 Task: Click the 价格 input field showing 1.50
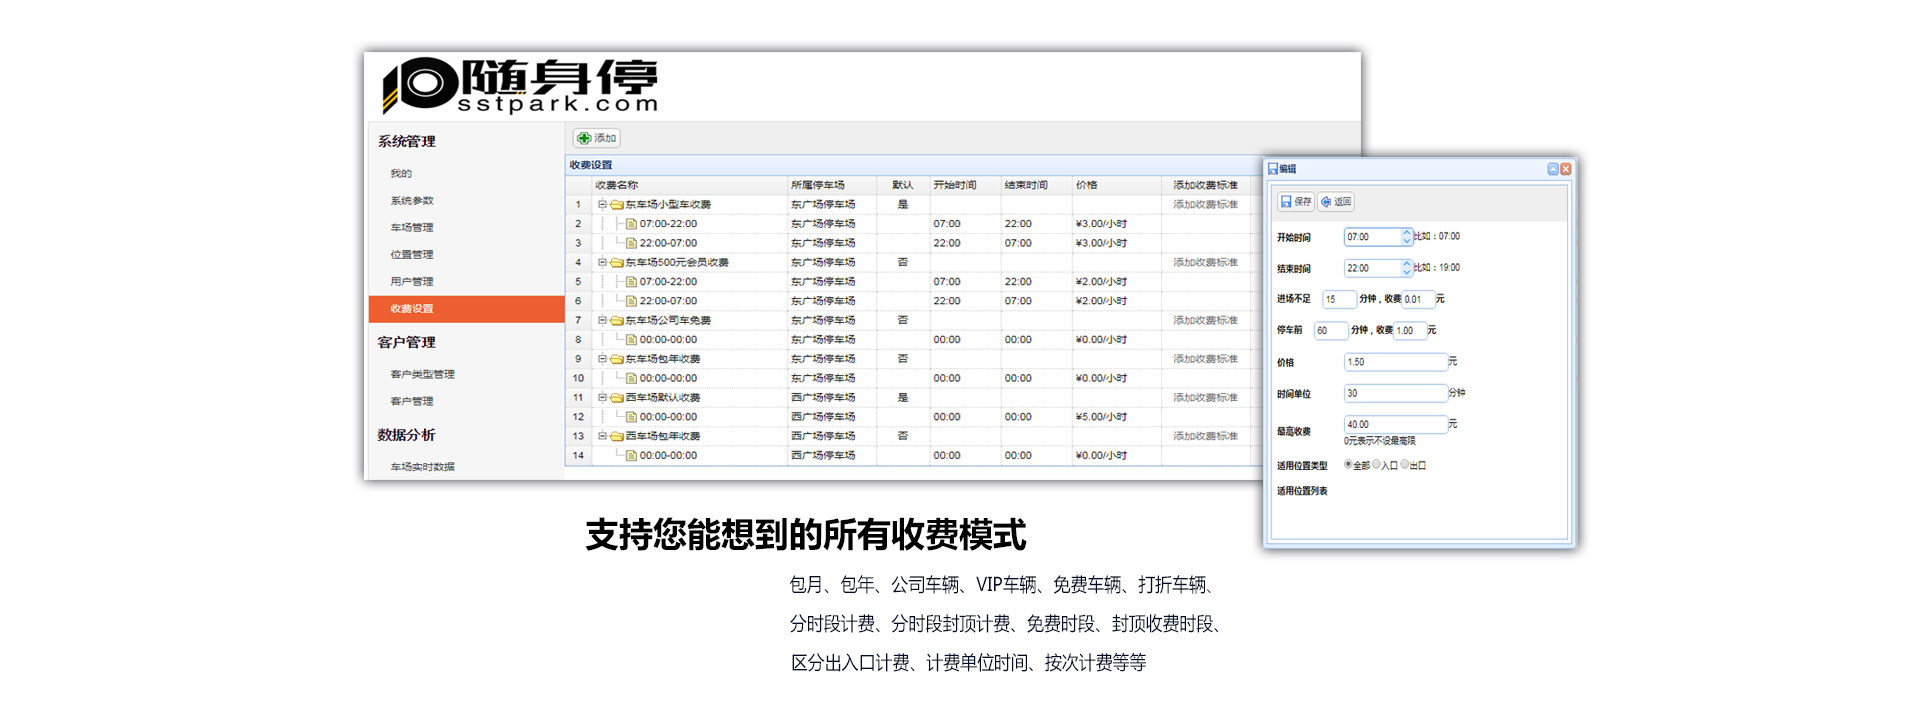coord(1395,362)
